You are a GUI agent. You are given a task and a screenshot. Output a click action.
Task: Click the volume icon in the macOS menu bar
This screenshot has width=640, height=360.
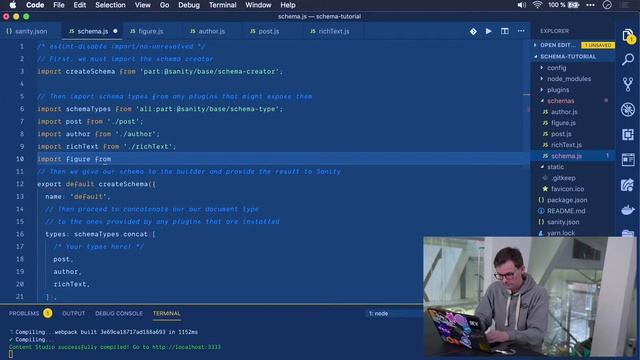522,5
